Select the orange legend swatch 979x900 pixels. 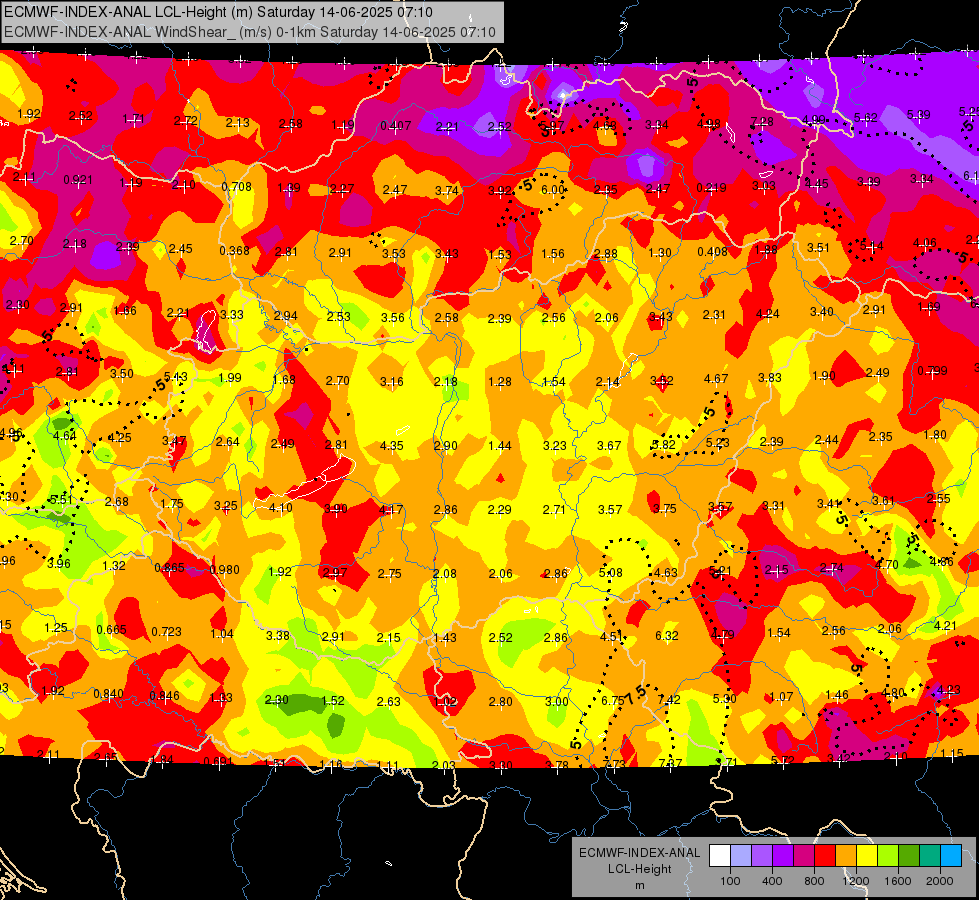click(x=846, y=856)
